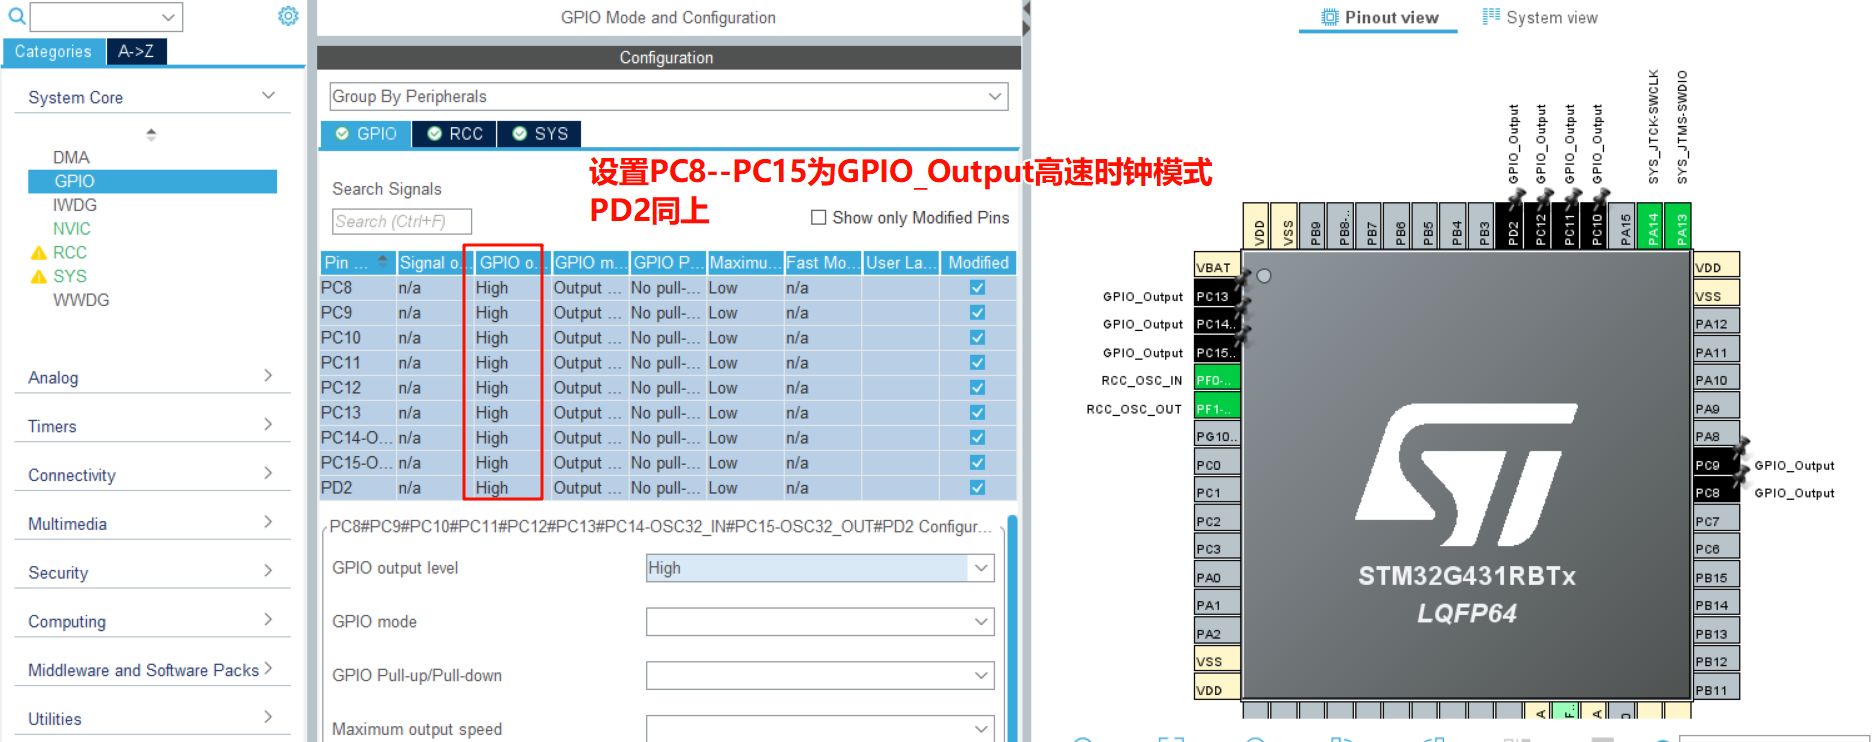Select pin PC8 on the chip
Screen dimensions: 1872x742
coord(1716,493)
